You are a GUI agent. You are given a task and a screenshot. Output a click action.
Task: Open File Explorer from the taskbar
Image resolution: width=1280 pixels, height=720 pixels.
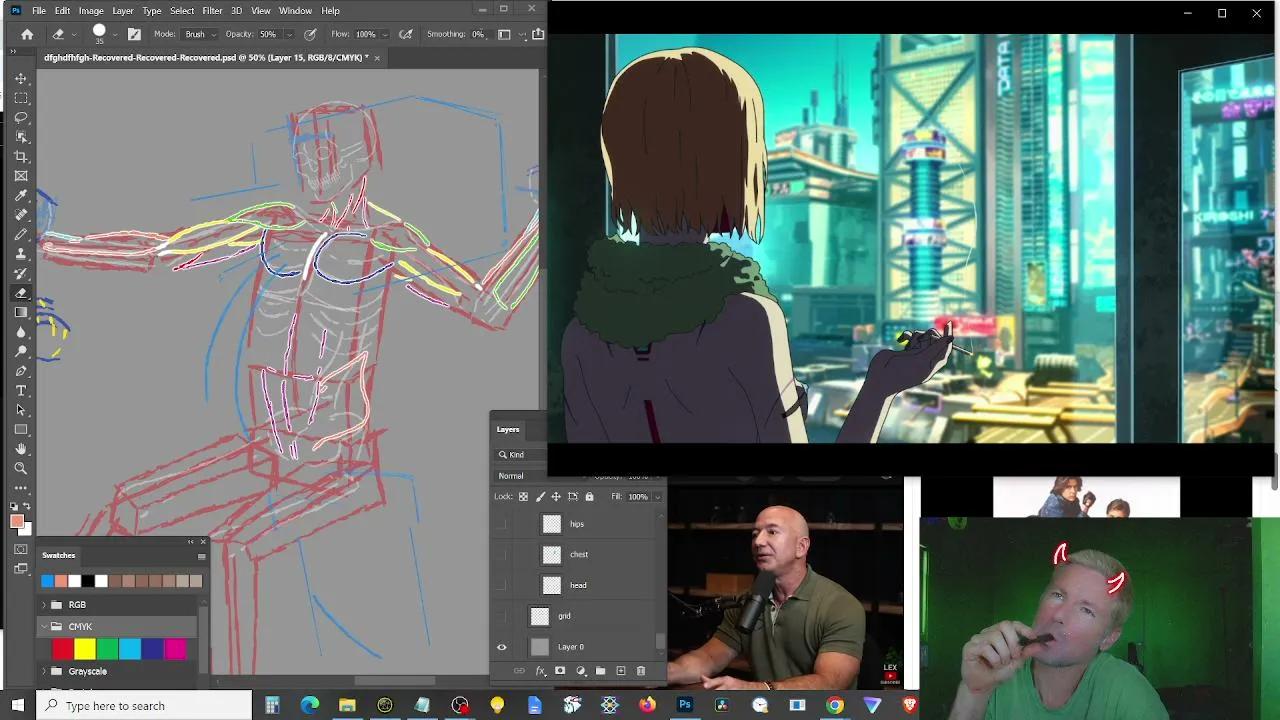347,705
